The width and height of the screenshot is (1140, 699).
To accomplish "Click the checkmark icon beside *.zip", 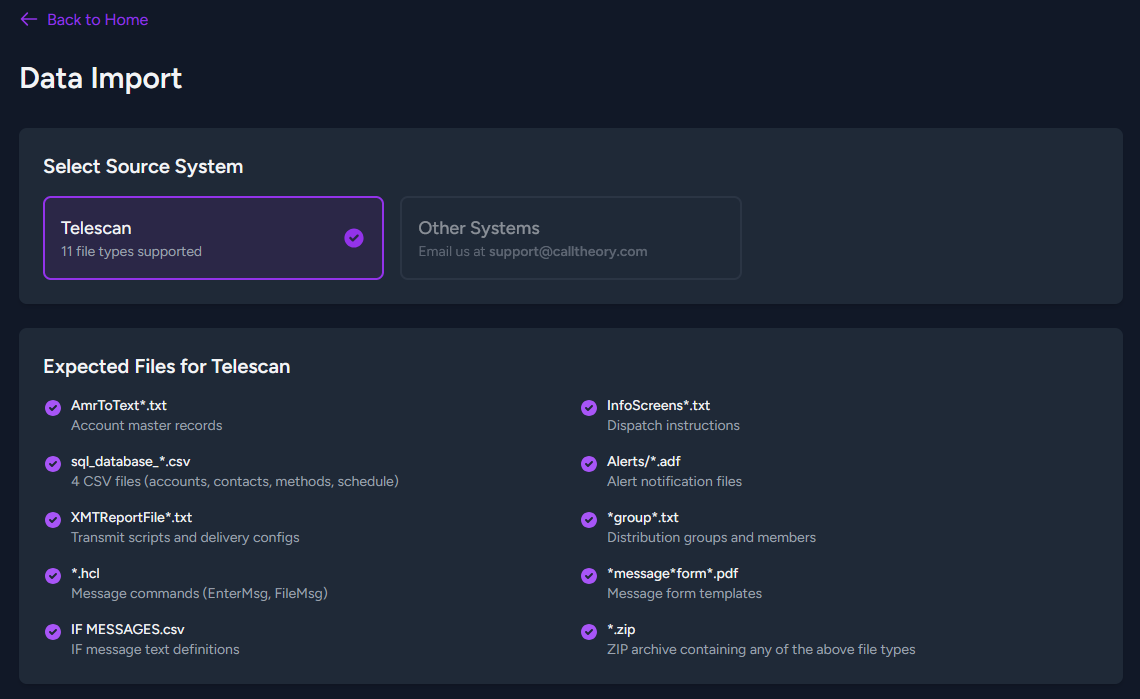I will 589,631.
